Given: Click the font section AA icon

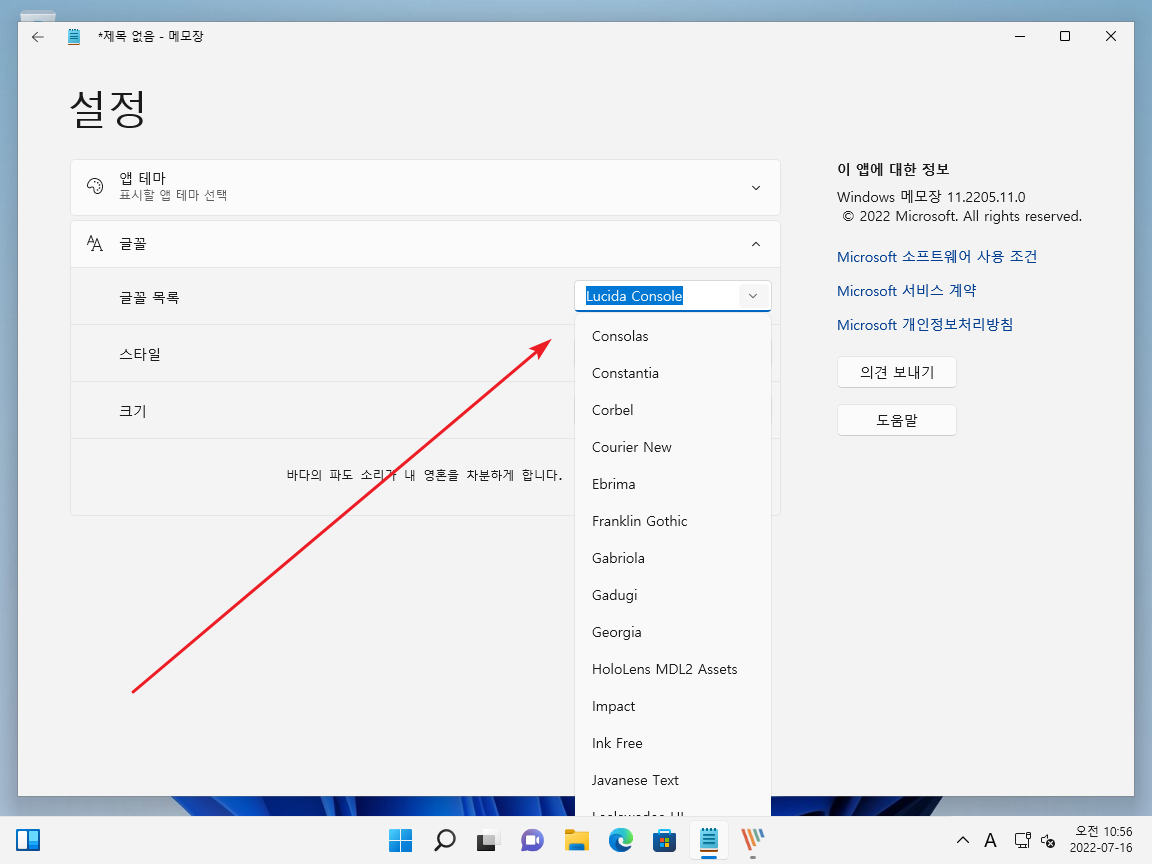Looking at the screenshot, I should 95,243.
